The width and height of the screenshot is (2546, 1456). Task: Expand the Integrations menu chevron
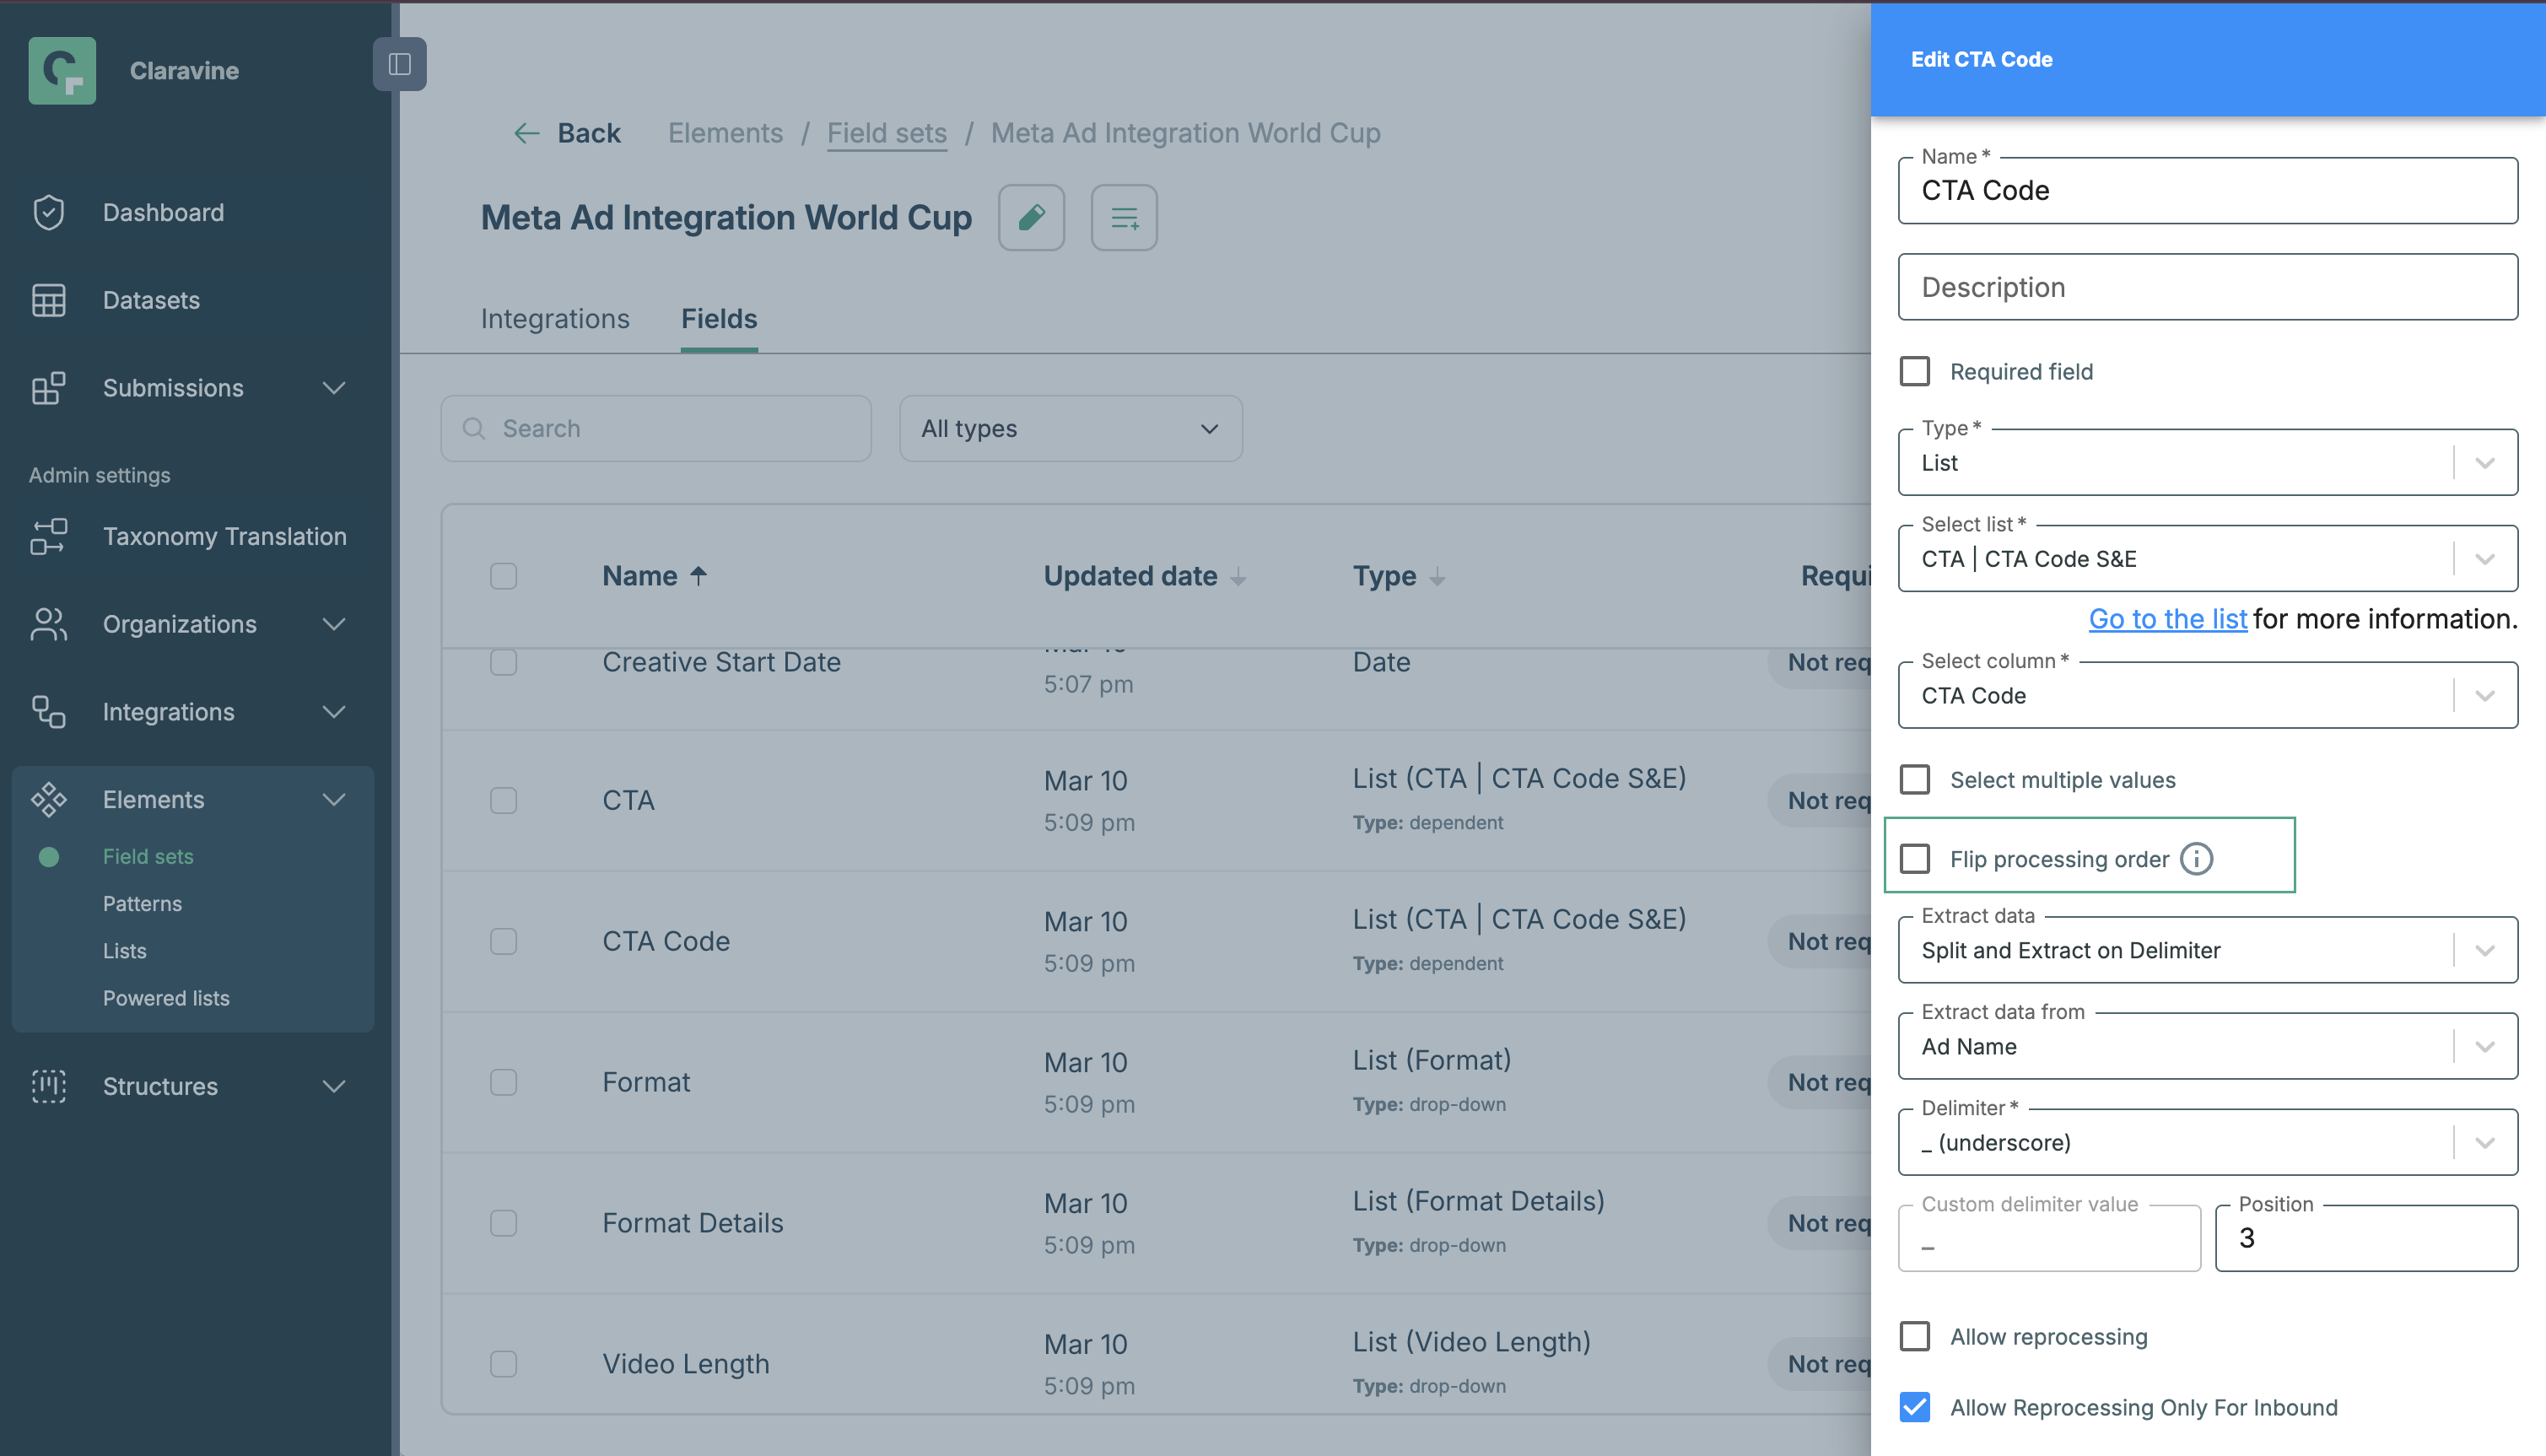click(334, 712)
